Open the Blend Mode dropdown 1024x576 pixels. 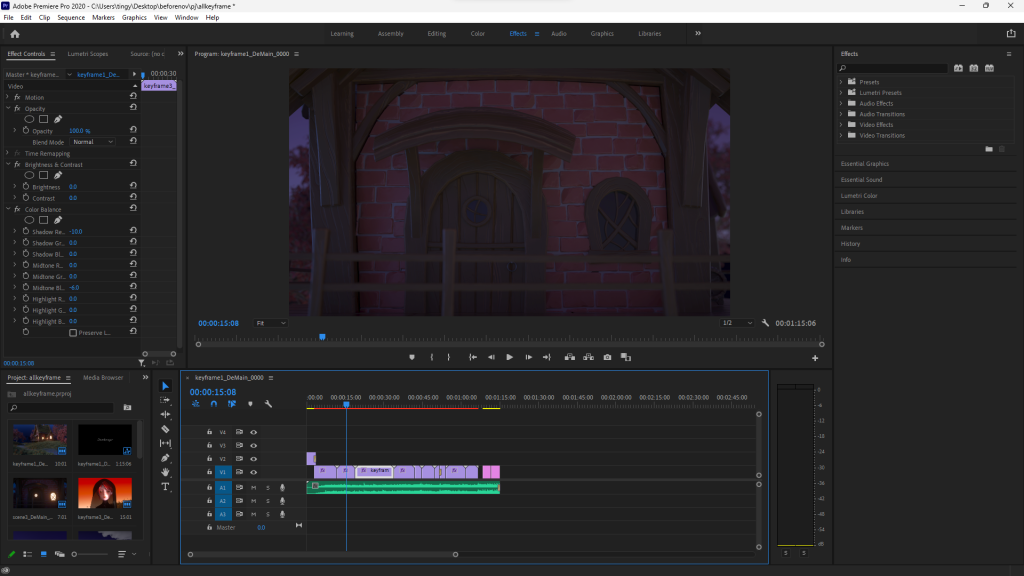point(92,142)
